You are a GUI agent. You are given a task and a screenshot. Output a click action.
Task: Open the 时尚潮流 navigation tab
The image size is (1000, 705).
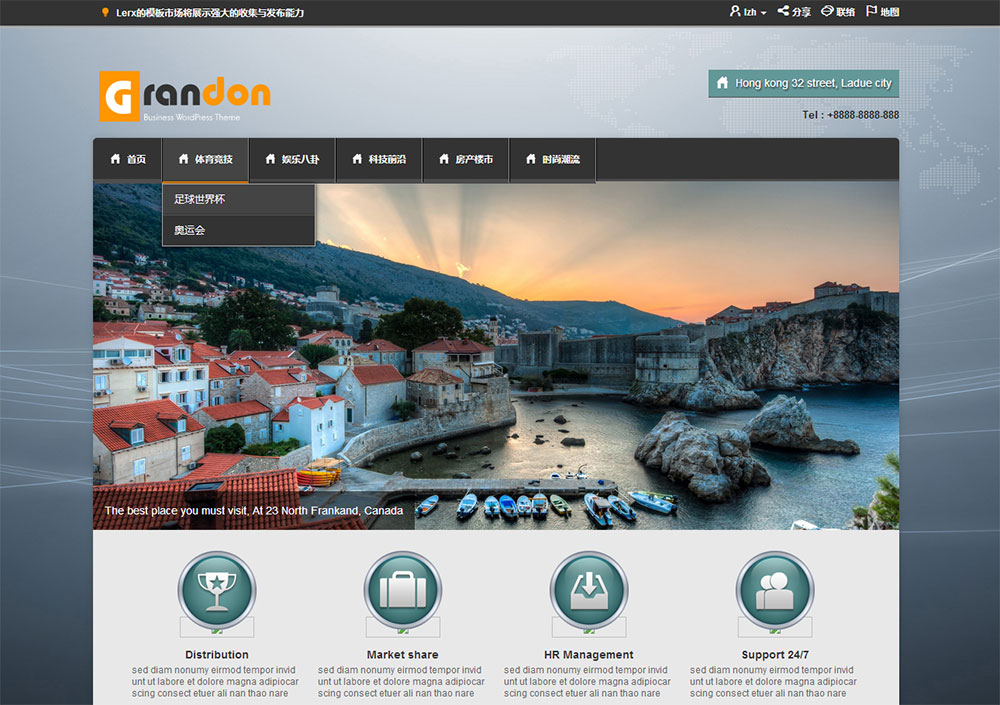point(552,160)
